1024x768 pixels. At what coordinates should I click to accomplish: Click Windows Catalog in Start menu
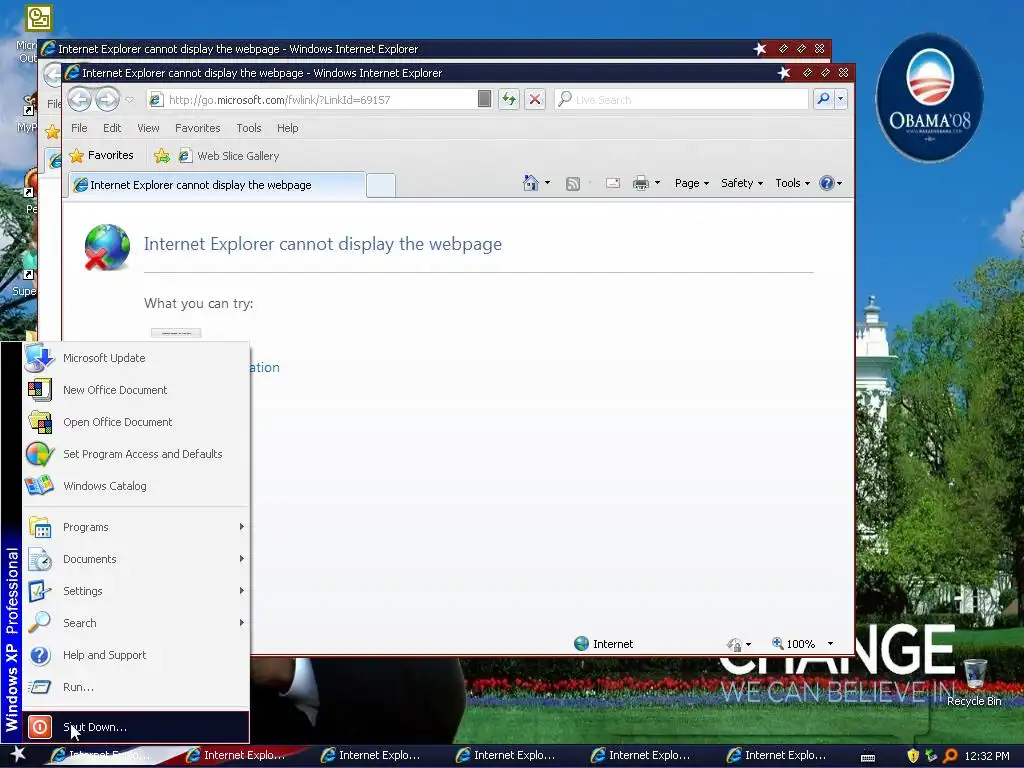click(136, 486)
